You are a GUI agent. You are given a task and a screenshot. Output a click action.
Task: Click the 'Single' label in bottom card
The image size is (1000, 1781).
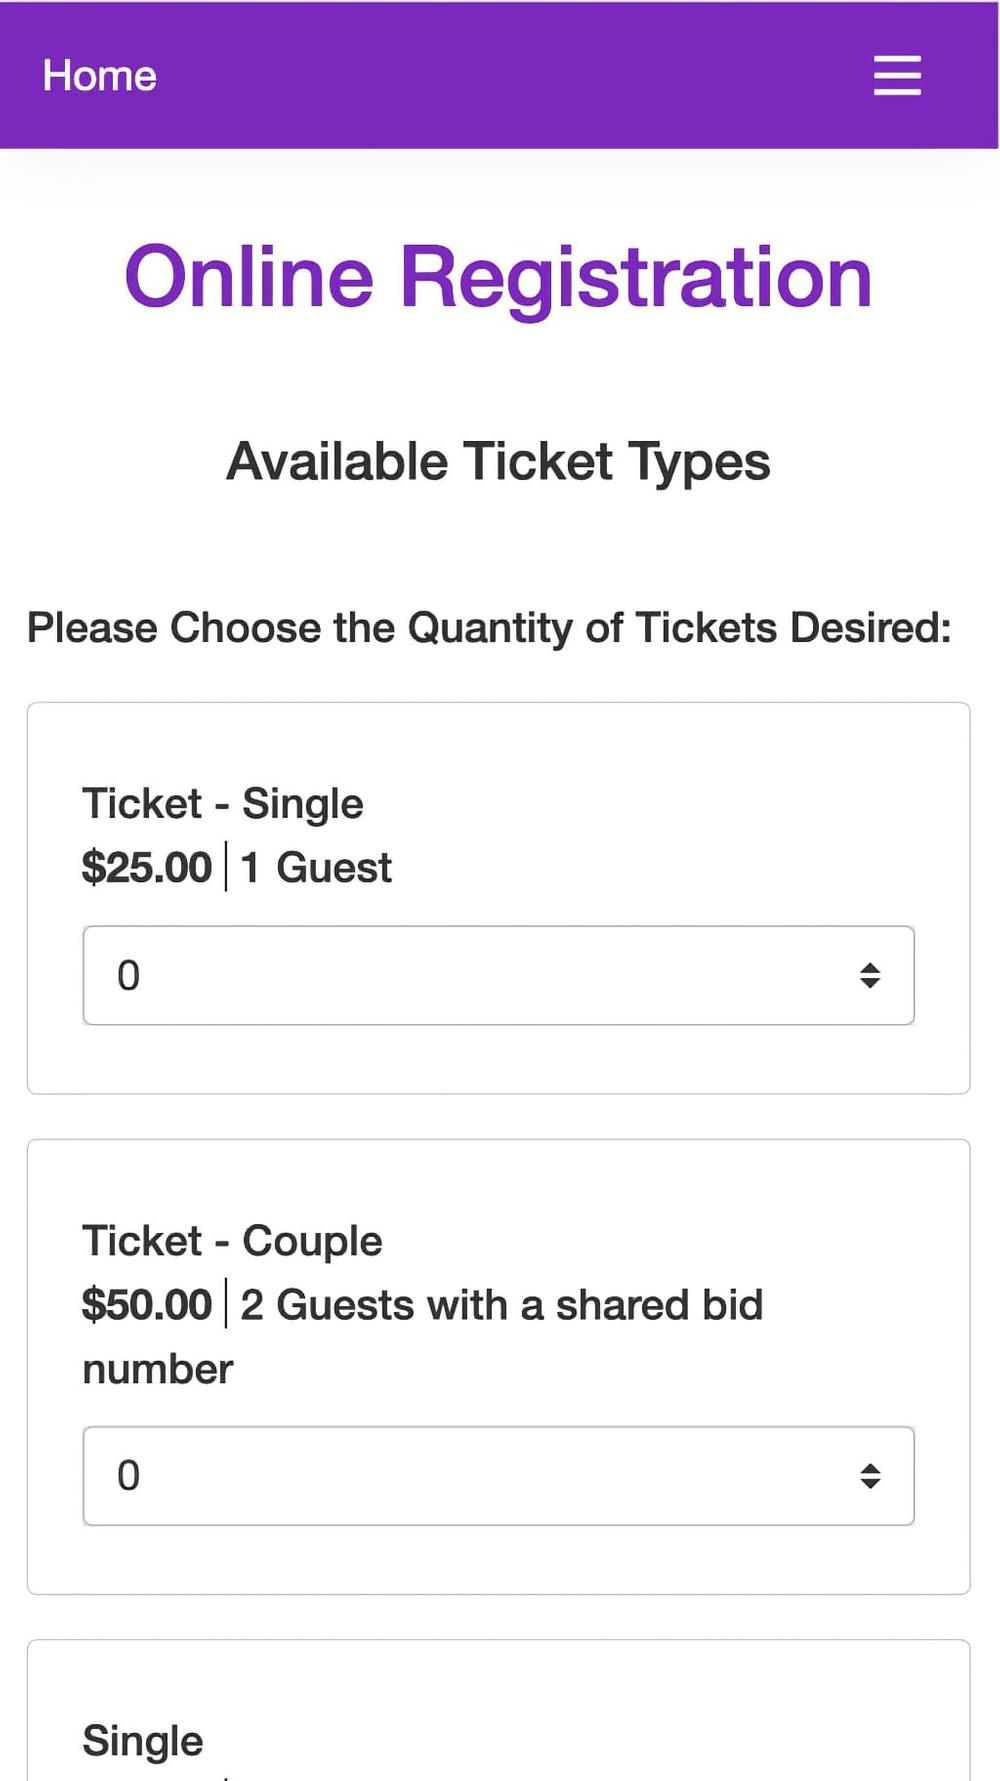143,1741
